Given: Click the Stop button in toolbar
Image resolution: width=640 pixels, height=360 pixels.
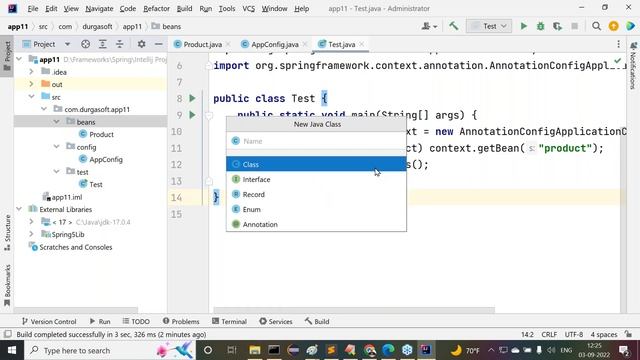Looking at the screenshot, I should [x=575, y=26].
